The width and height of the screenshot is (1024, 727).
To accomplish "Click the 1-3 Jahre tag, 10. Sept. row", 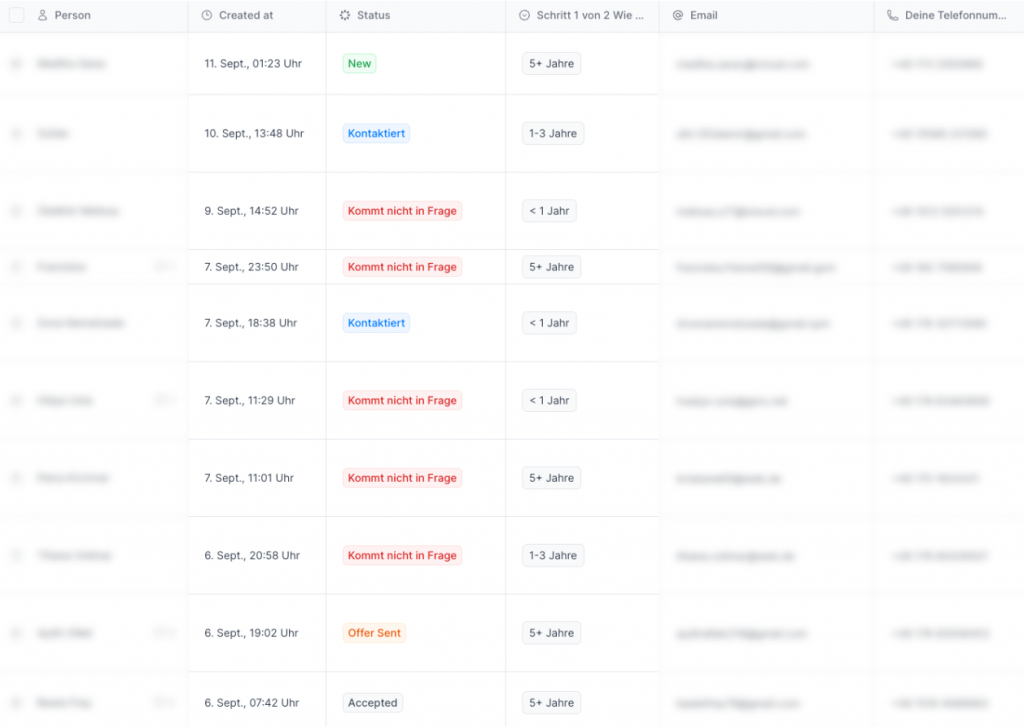I will point(553,134).
